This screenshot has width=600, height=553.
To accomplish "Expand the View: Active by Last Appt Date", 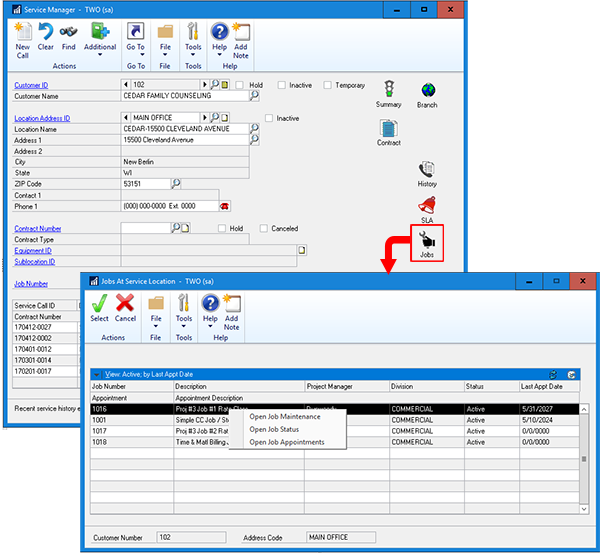I will point(97,374).
